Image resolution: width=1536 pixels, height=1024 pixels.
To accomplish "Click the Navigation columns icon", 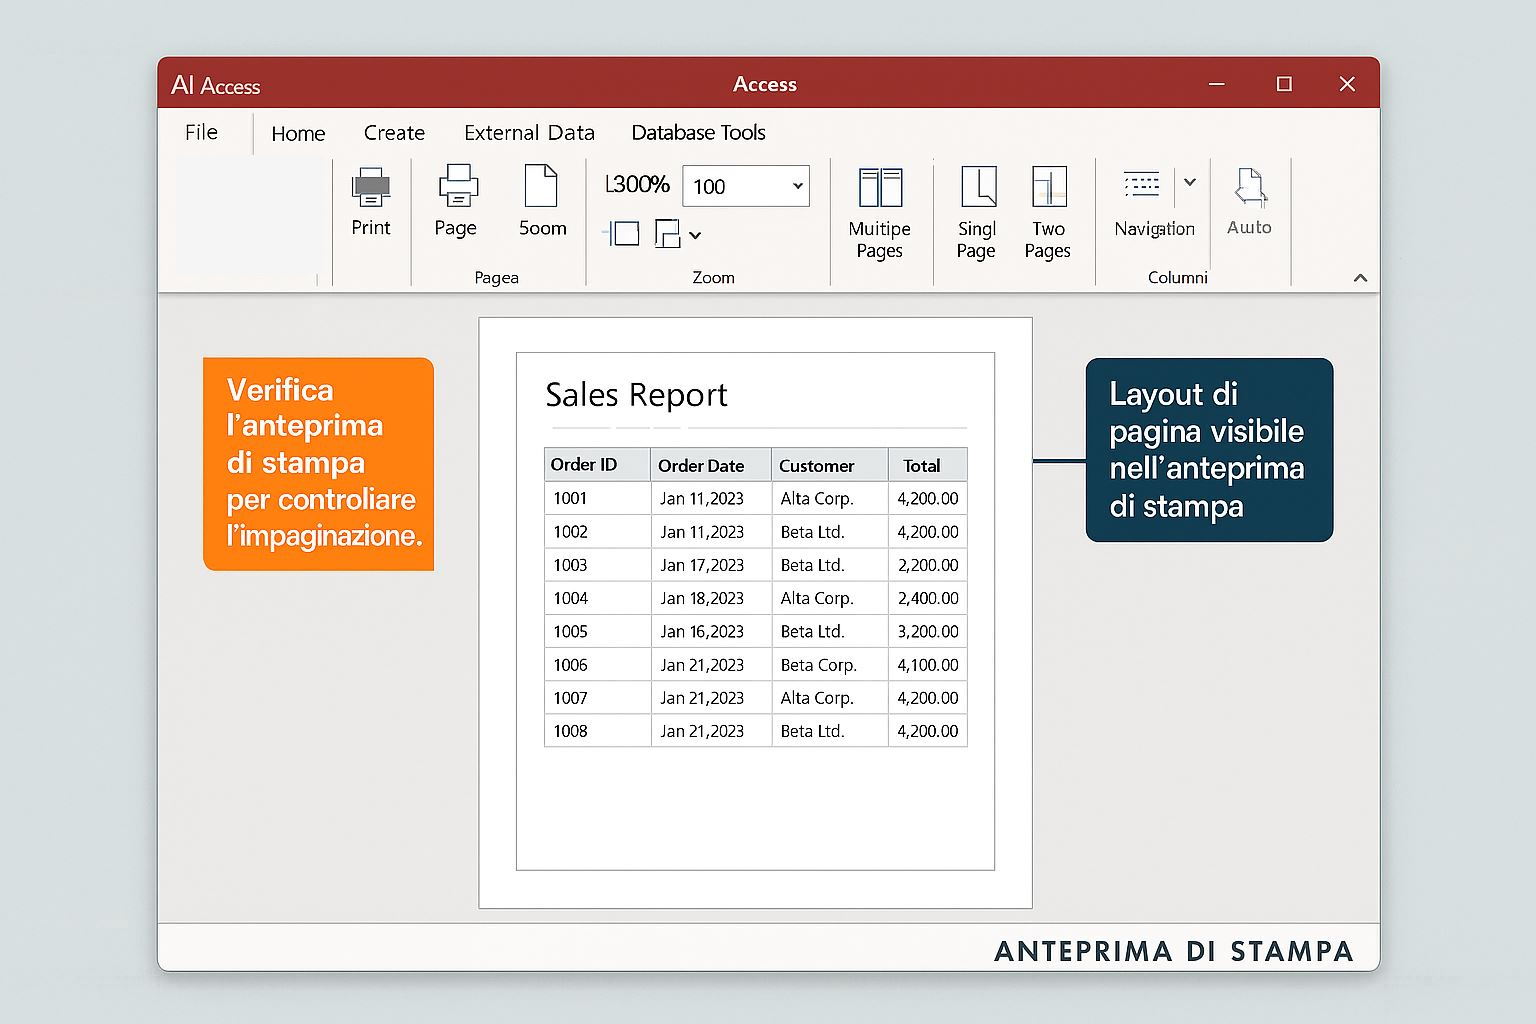I will pyautogui.click(x=1141, y=185).
